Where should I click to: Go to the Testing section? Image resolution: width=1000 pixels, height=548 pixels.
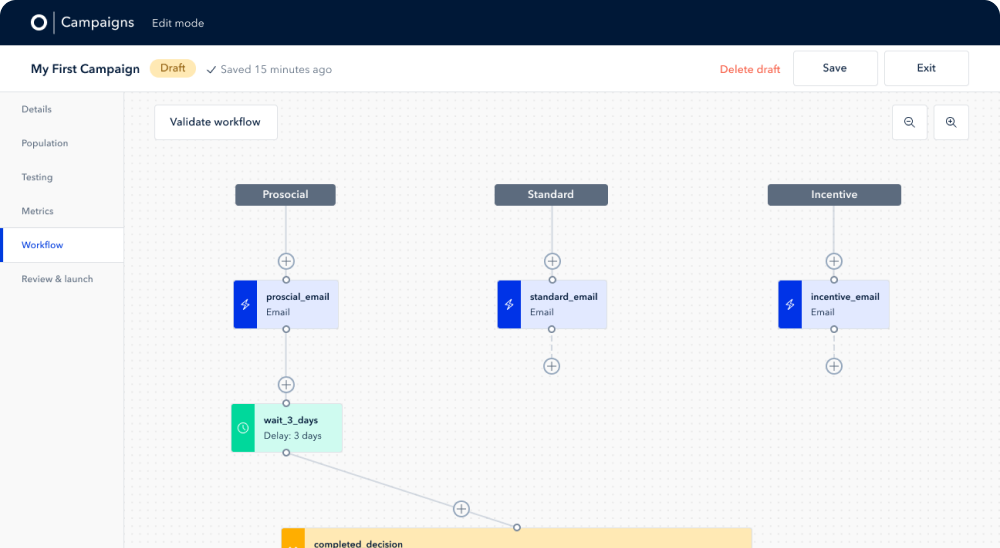37,177
